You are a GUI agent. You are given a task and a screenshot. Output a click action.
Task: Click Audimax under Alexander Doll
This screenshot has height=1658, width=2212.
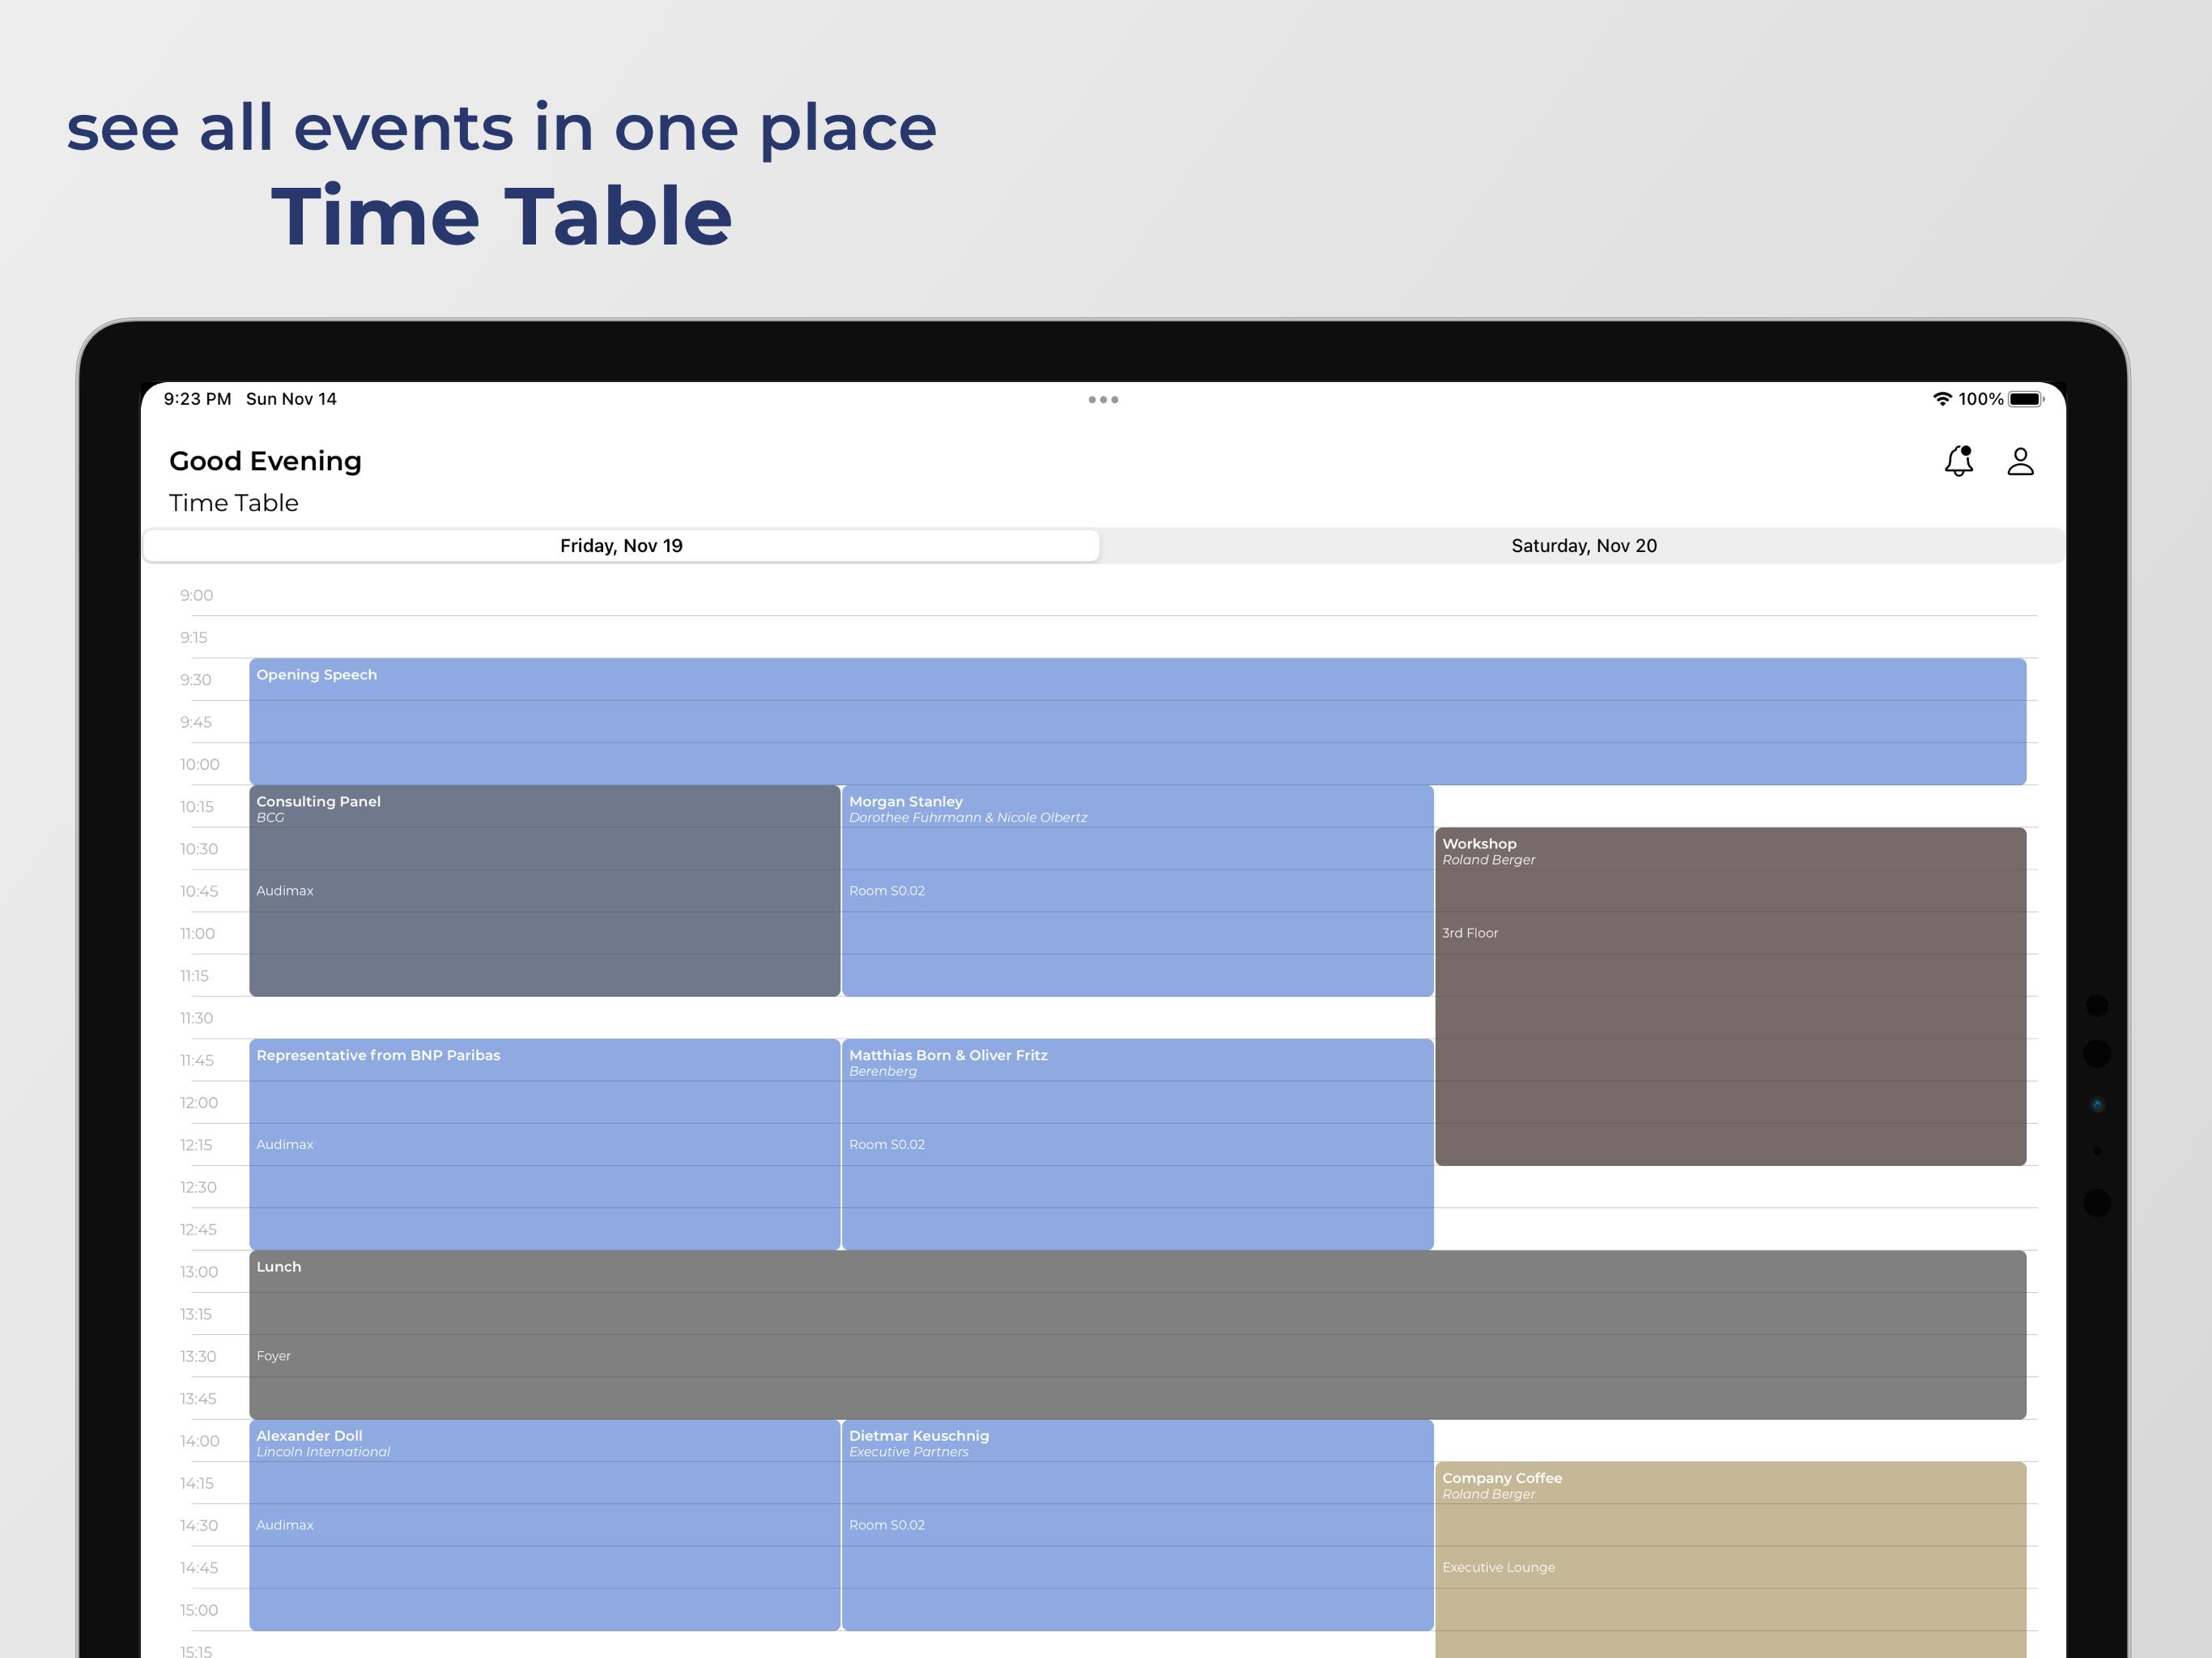pyautogui.click(x=284, y=1525)
